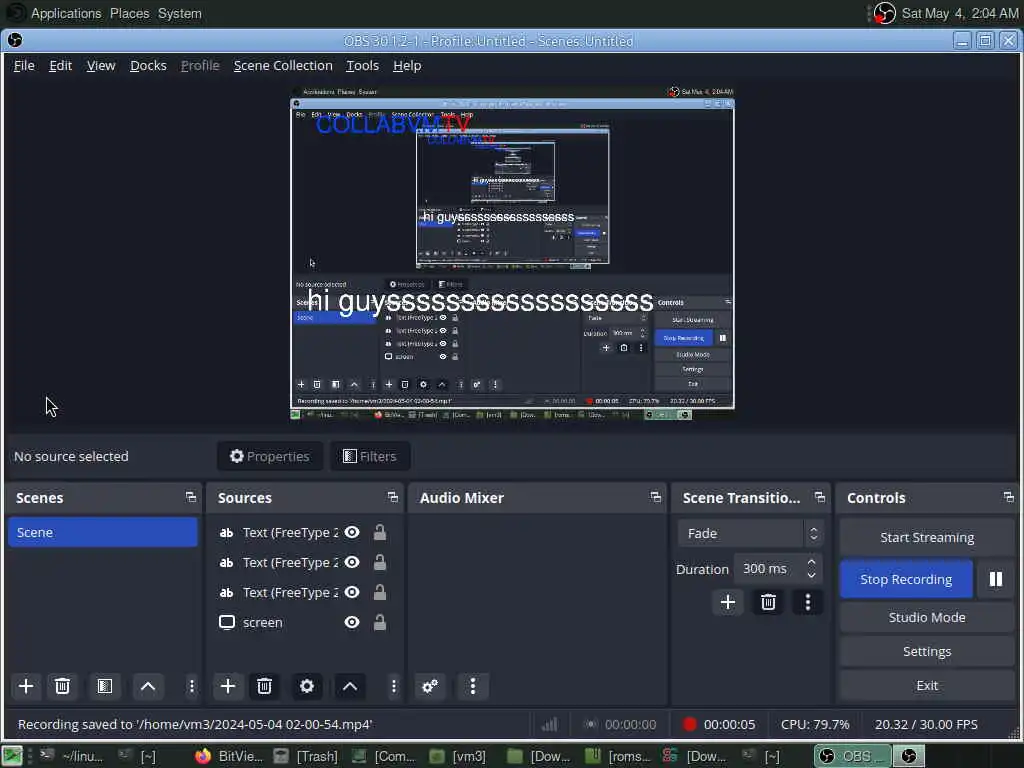Viewport: 1024px width, 768px height.
Task: Open Audio Mixer menu dots
Action: pos(473,686)
